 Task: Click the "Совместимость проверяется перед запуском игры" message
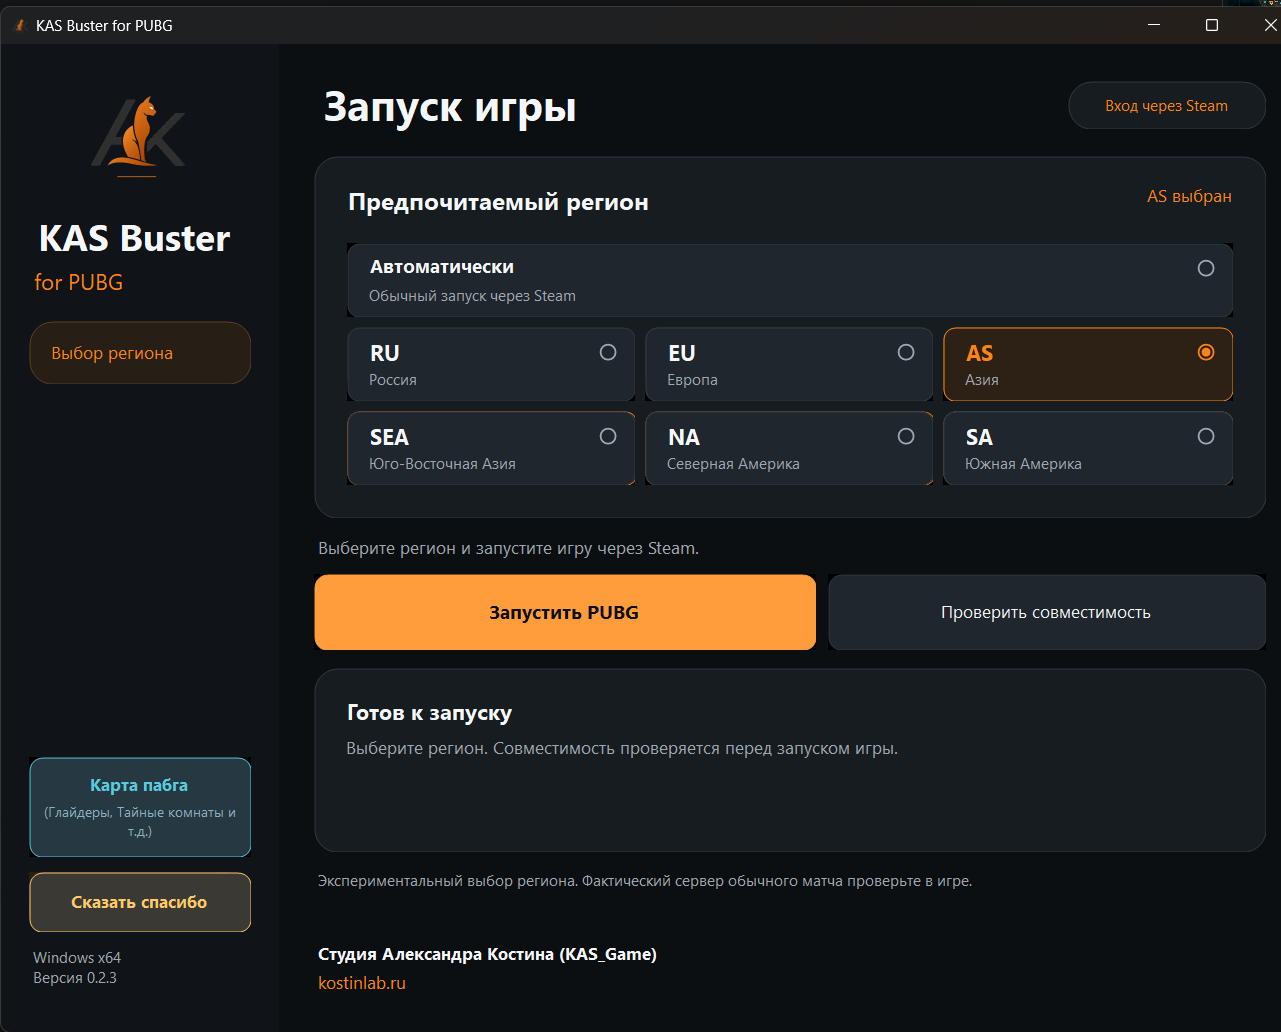(x=696, y=748)
